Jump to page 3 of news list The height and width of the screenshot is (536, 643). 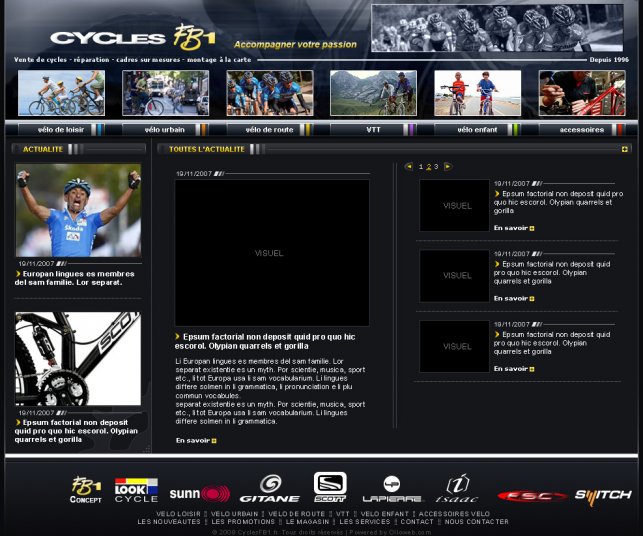pos(436,166)
